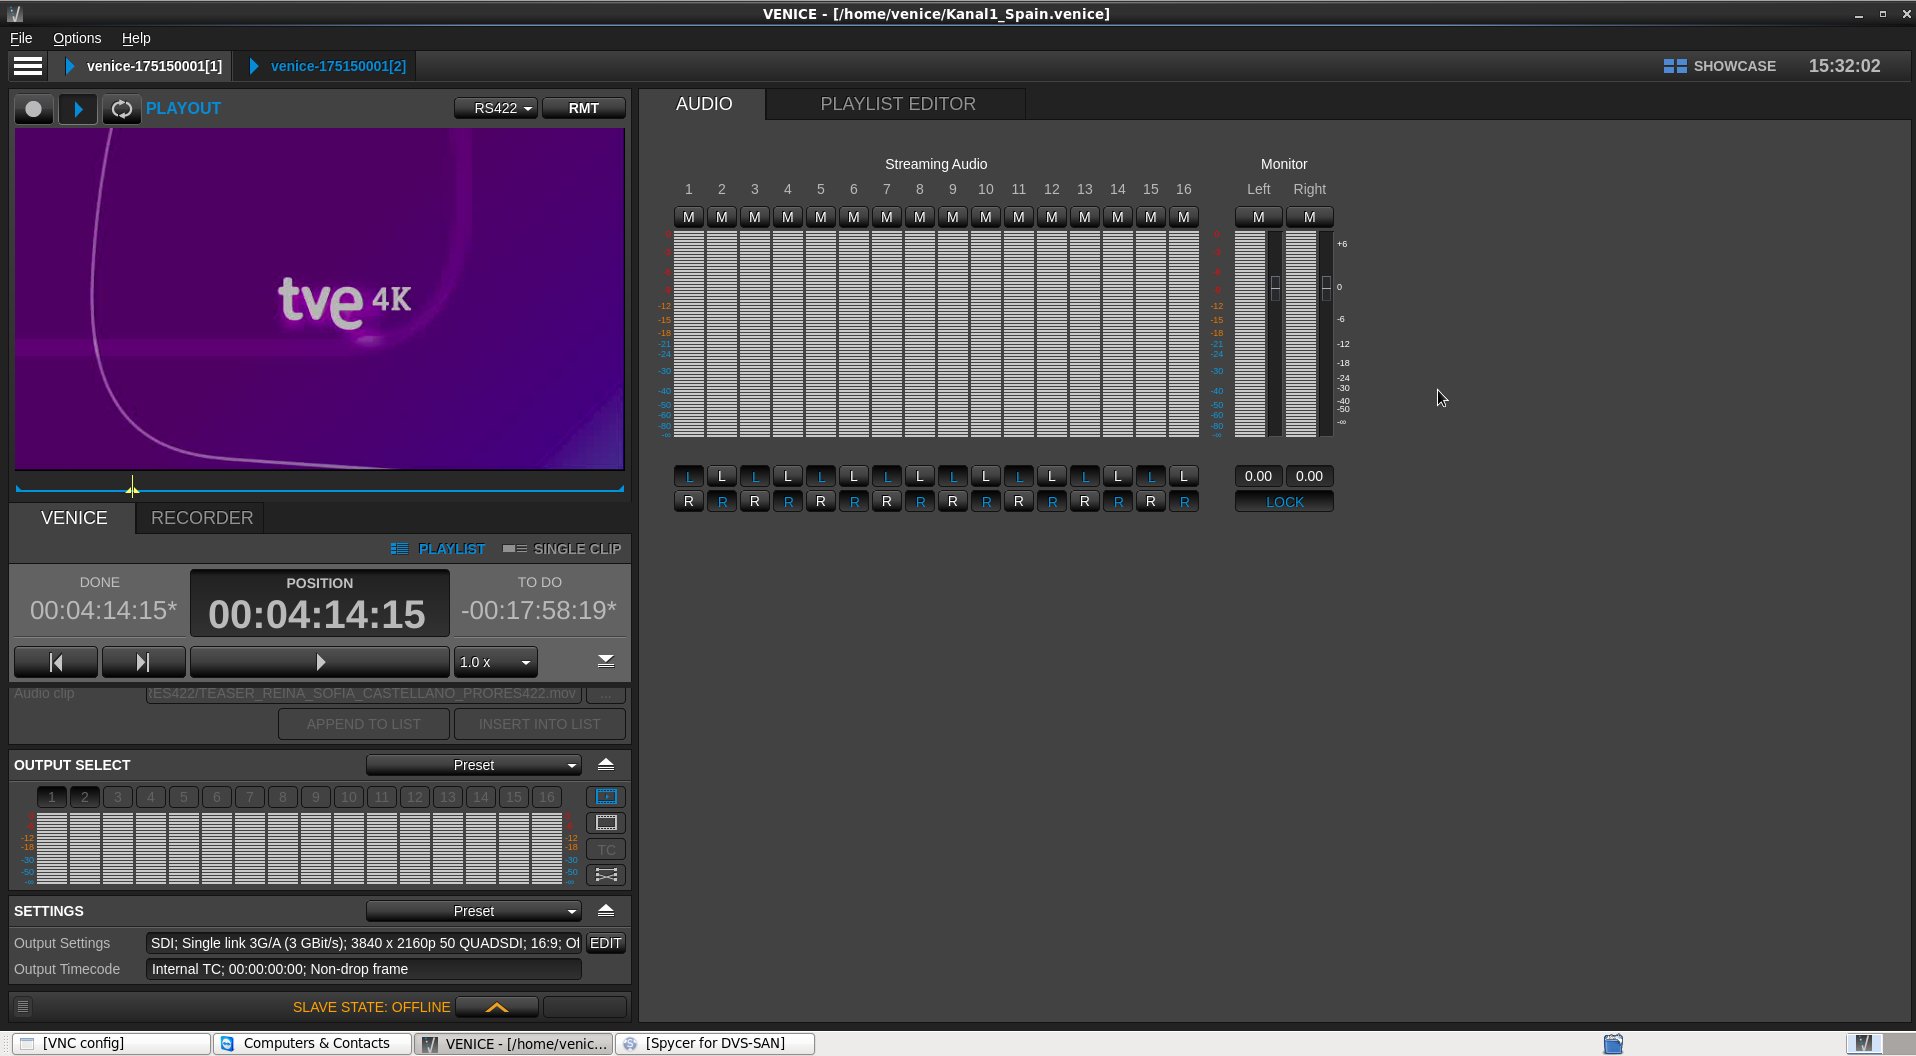This screenshot has width=1916, height=1056.
Task: Route channel 1 to Right monitor
Action: tap(689, 501)
